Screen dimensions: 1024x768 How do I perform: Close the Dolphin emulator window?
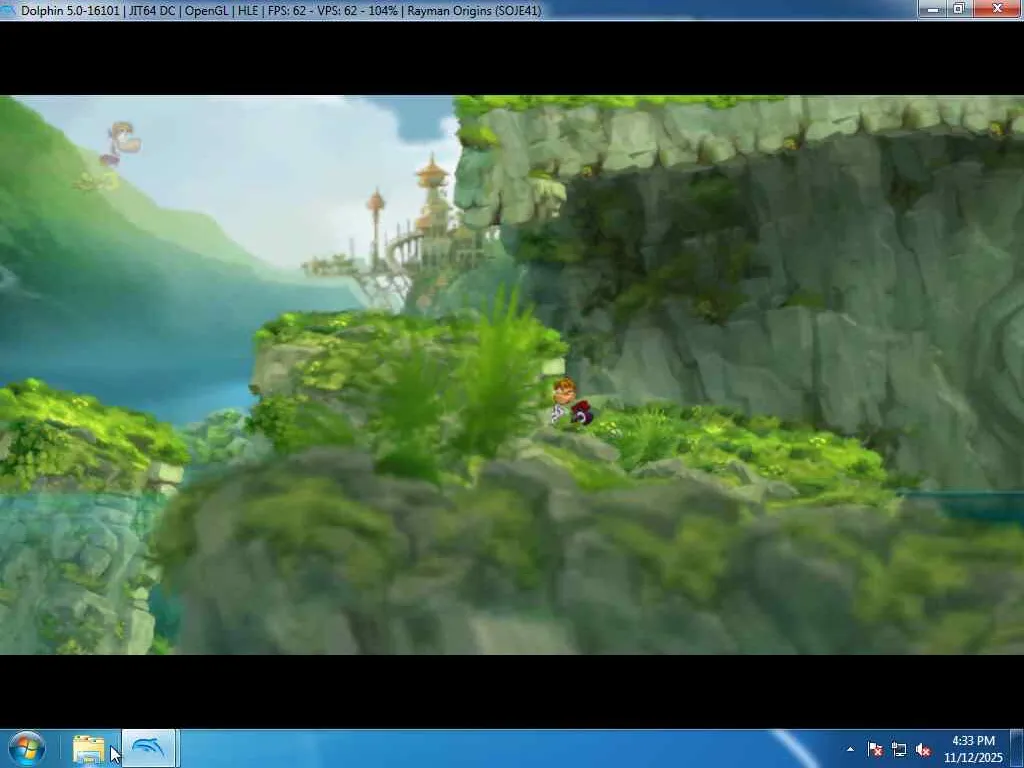pos(997,8)
